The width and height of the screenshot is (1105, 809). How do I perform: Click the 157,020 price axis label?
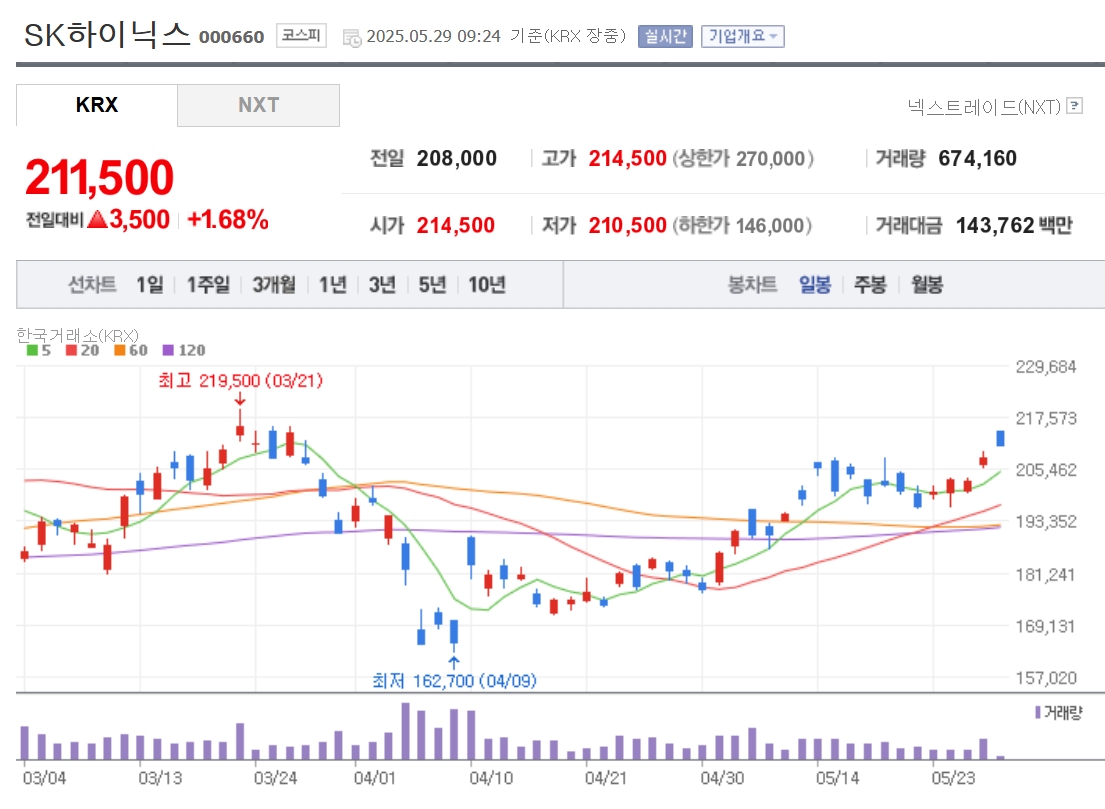1046,678
